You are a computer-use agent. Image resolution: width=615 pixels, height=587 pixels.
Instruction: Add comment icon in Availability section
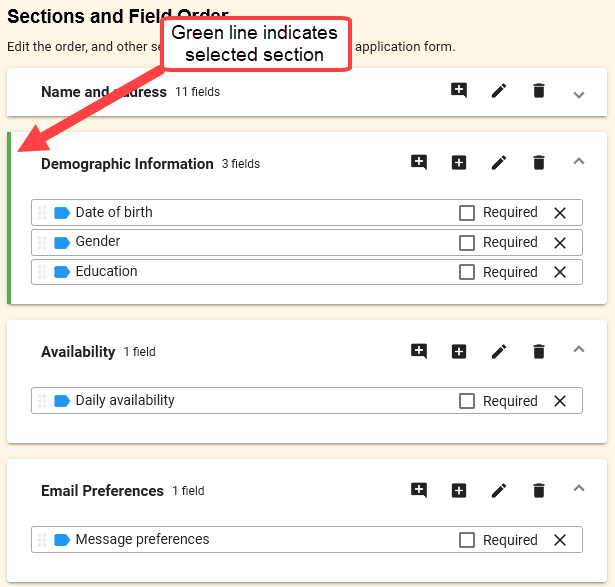click(x=419, y=351)
